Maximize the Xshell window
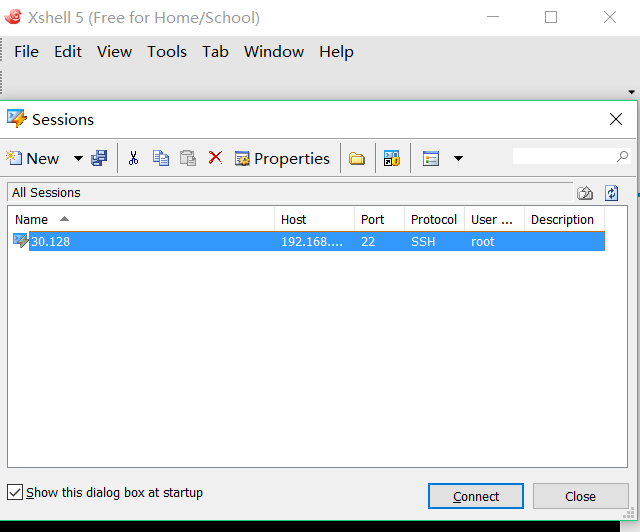 (551, 17)
